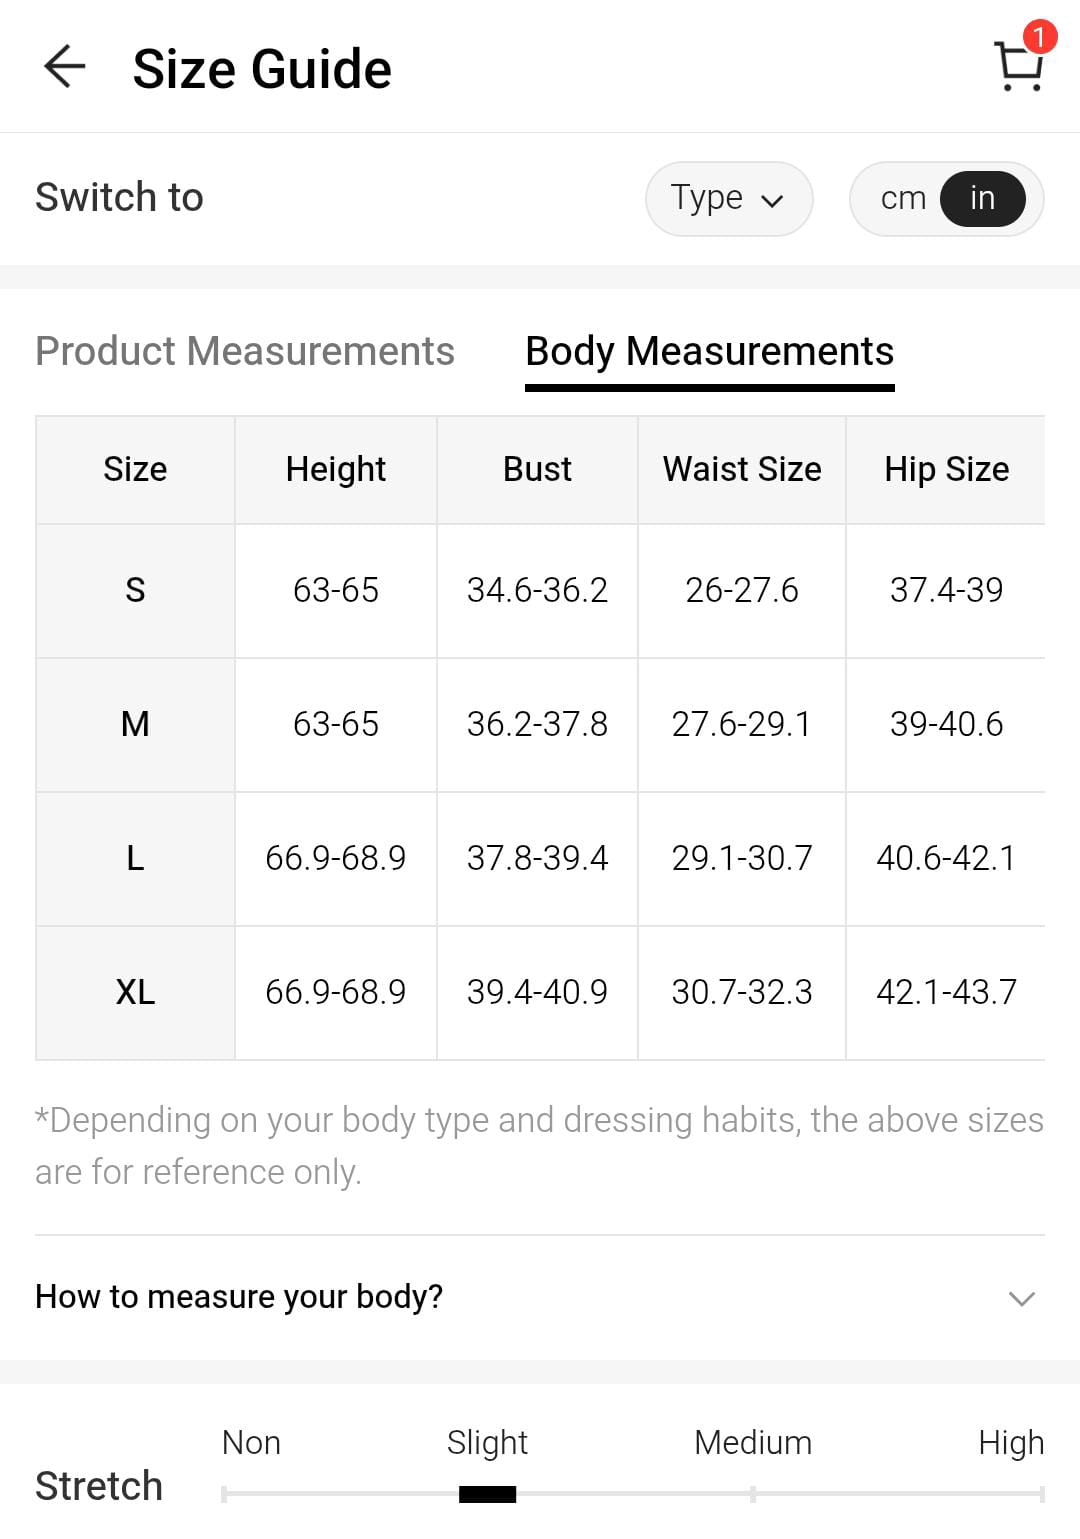Select the Body Measurements tab

[x=709, y=351]
